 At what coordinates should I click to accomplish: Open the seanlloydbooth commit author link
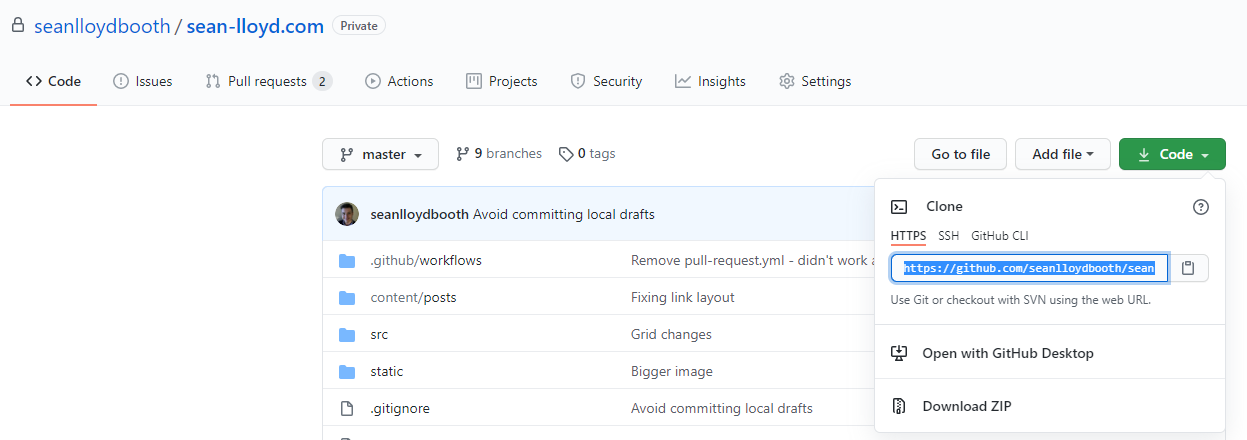tap(419, 214)
